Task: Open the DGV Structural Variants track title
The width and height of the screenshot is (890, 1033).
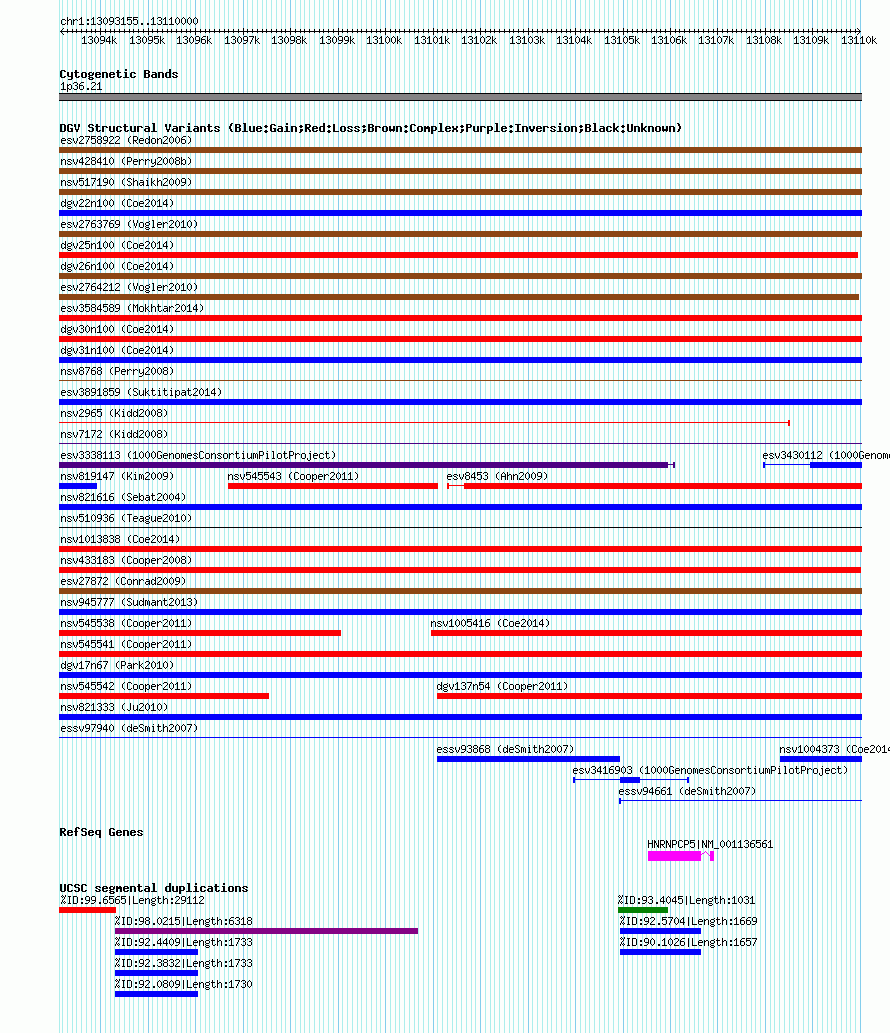Action: 370,128
